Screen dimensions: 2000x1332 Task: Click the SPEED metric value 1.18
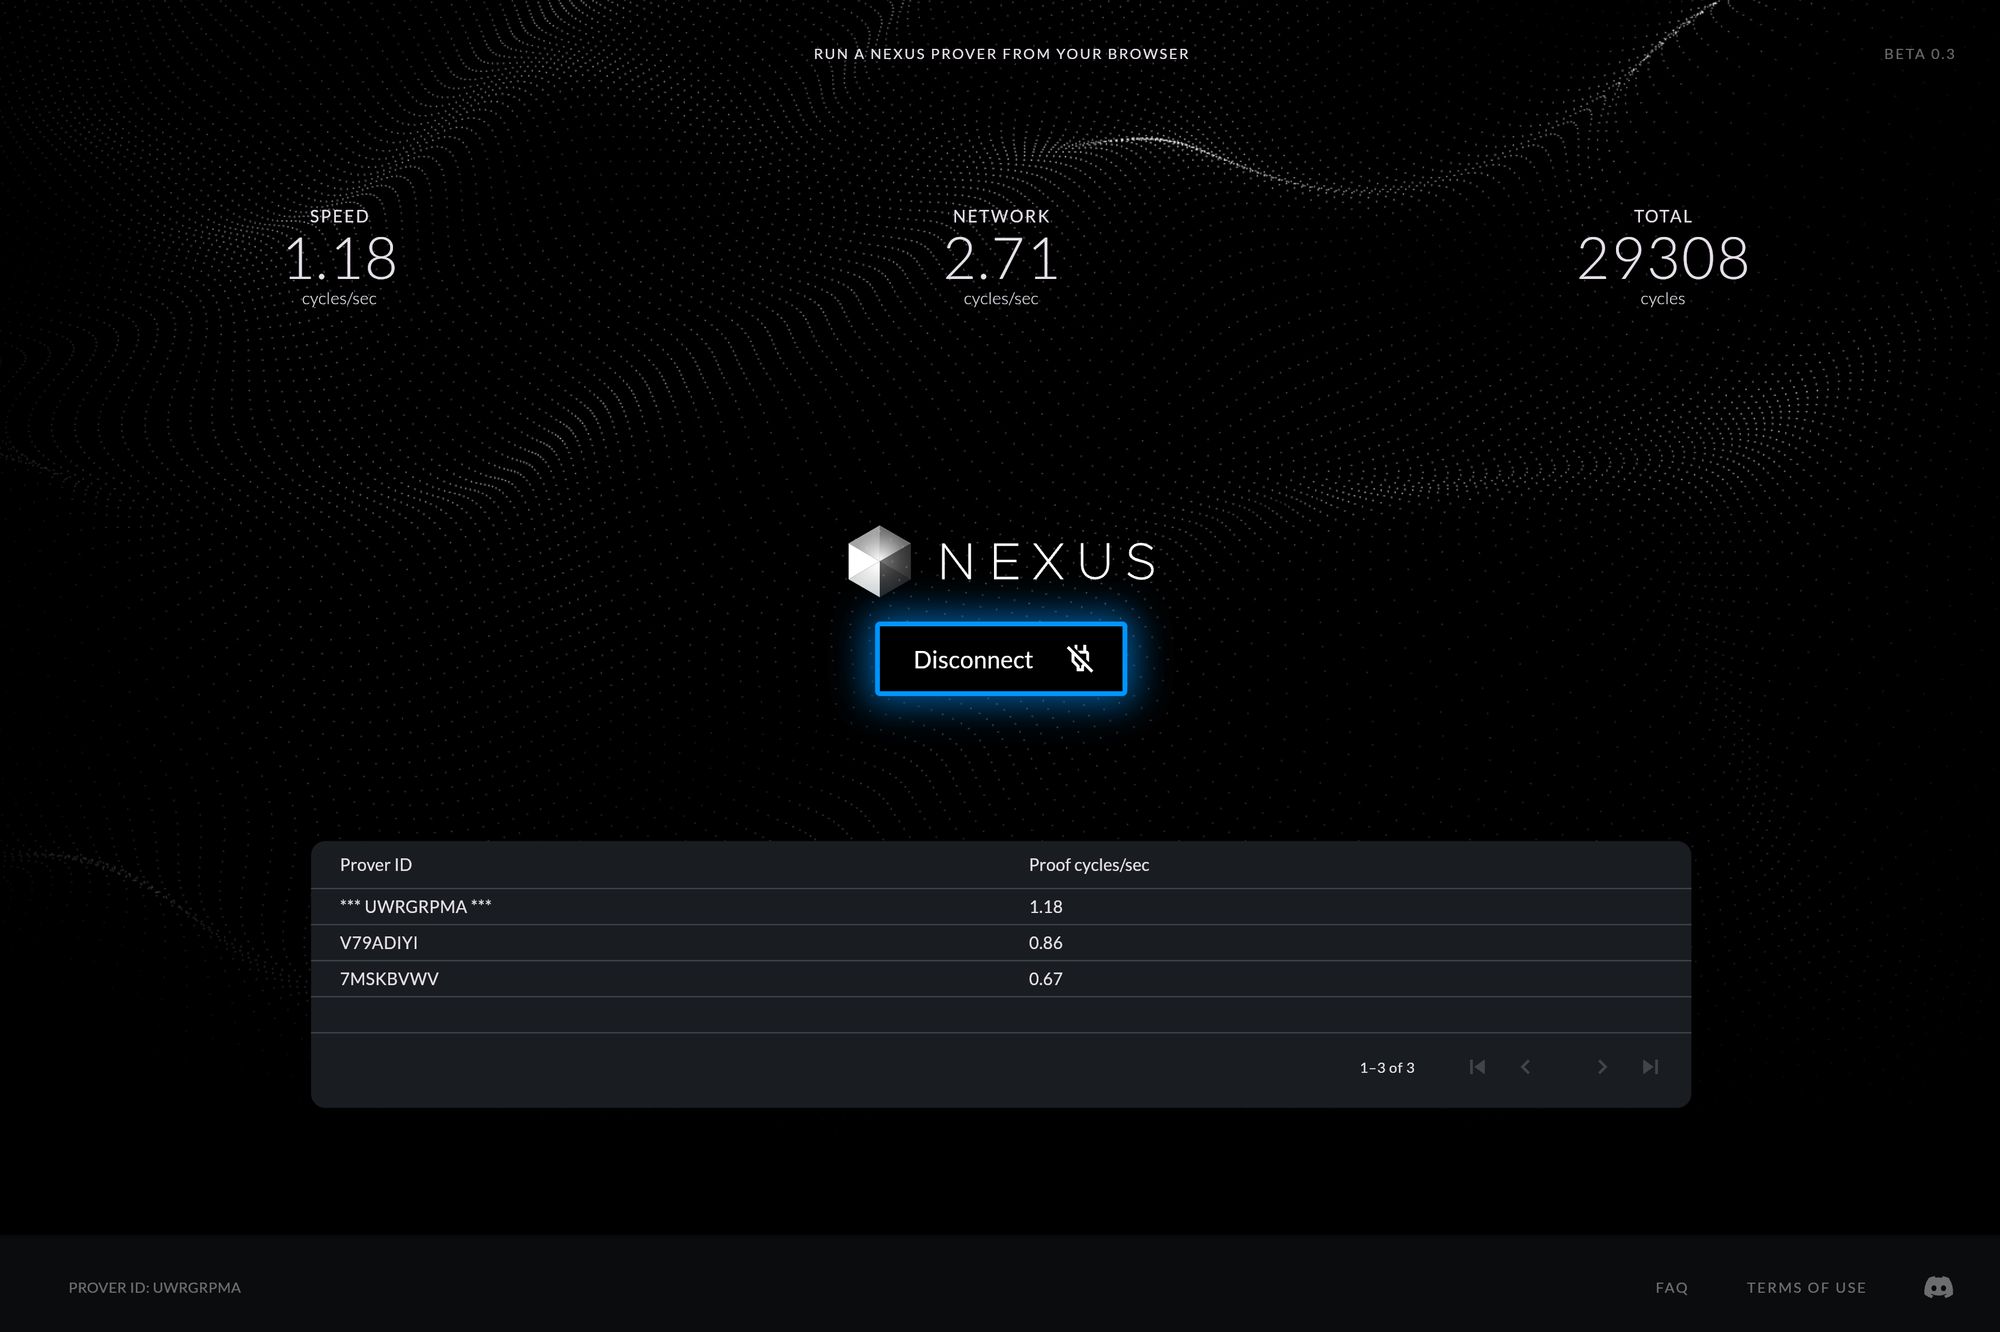[340, 259]
